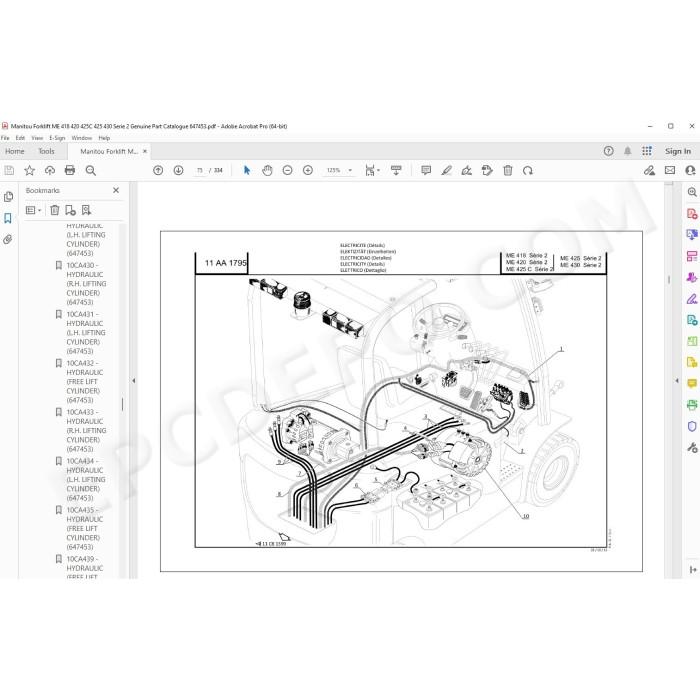This screenshot has width=700, height=700.
Task: Add new bookmark icon
Action: 70,210
